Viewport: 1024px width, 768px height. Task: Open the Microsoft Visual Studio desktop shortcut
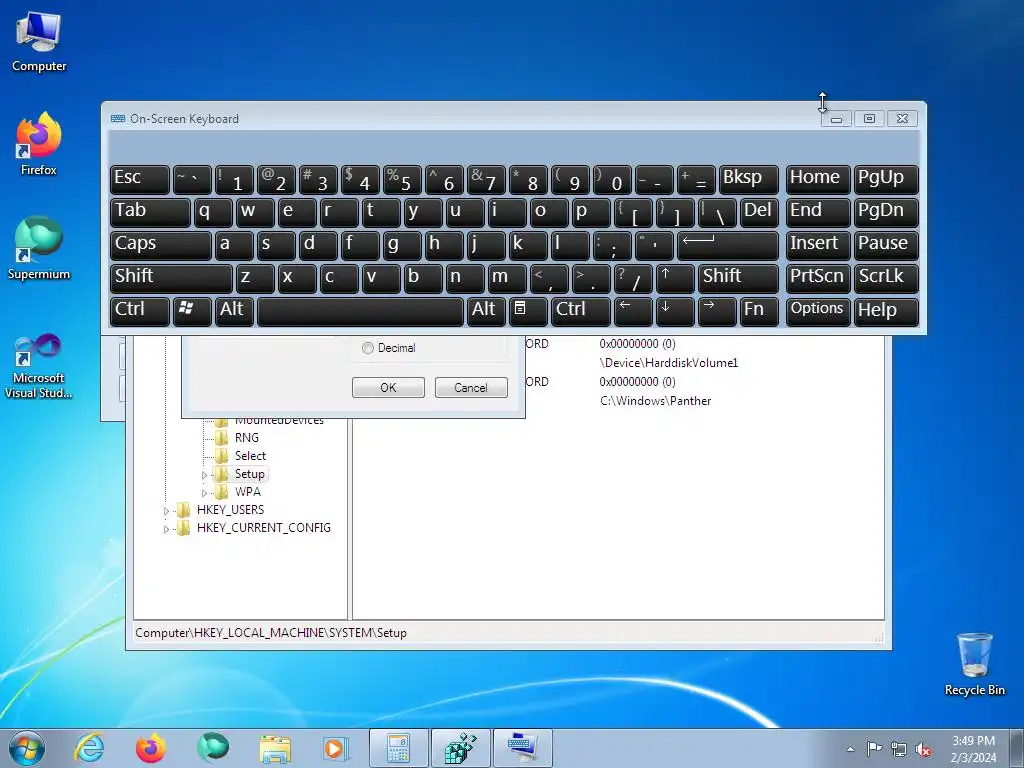[39, 366]
